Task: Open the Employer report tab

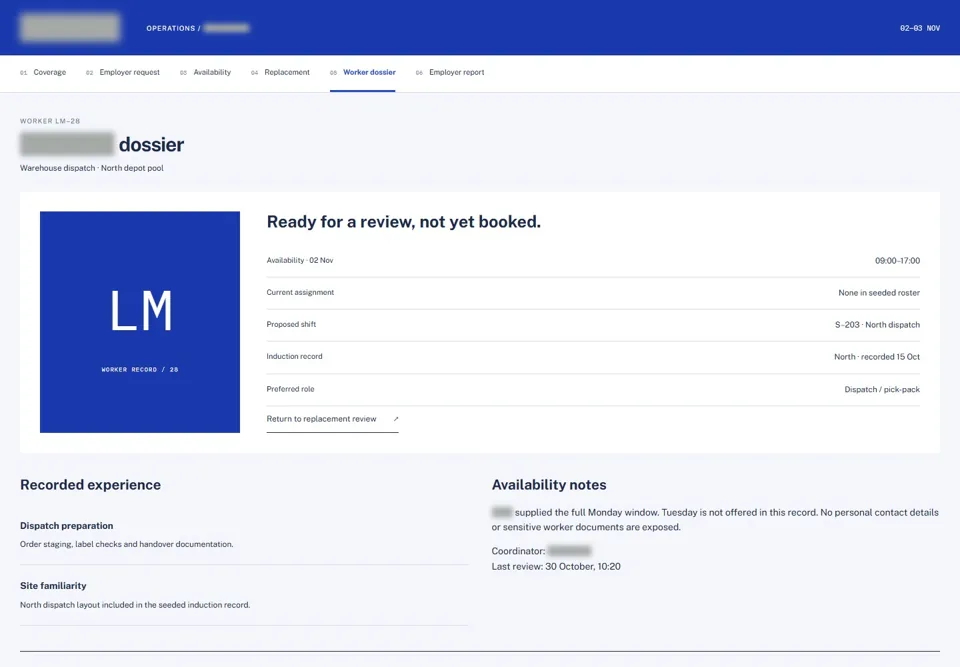Action: click(x=450, y=72)
